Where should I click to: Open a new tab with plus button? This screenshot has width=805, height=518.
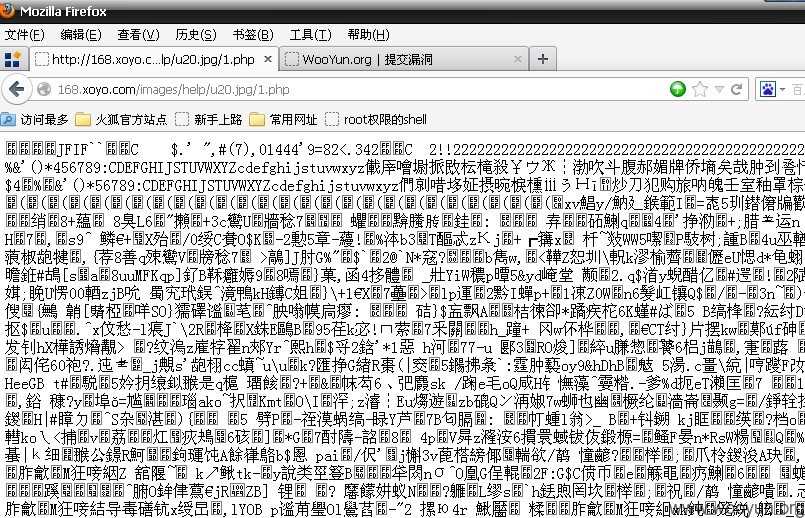click(x=543, y=60)
